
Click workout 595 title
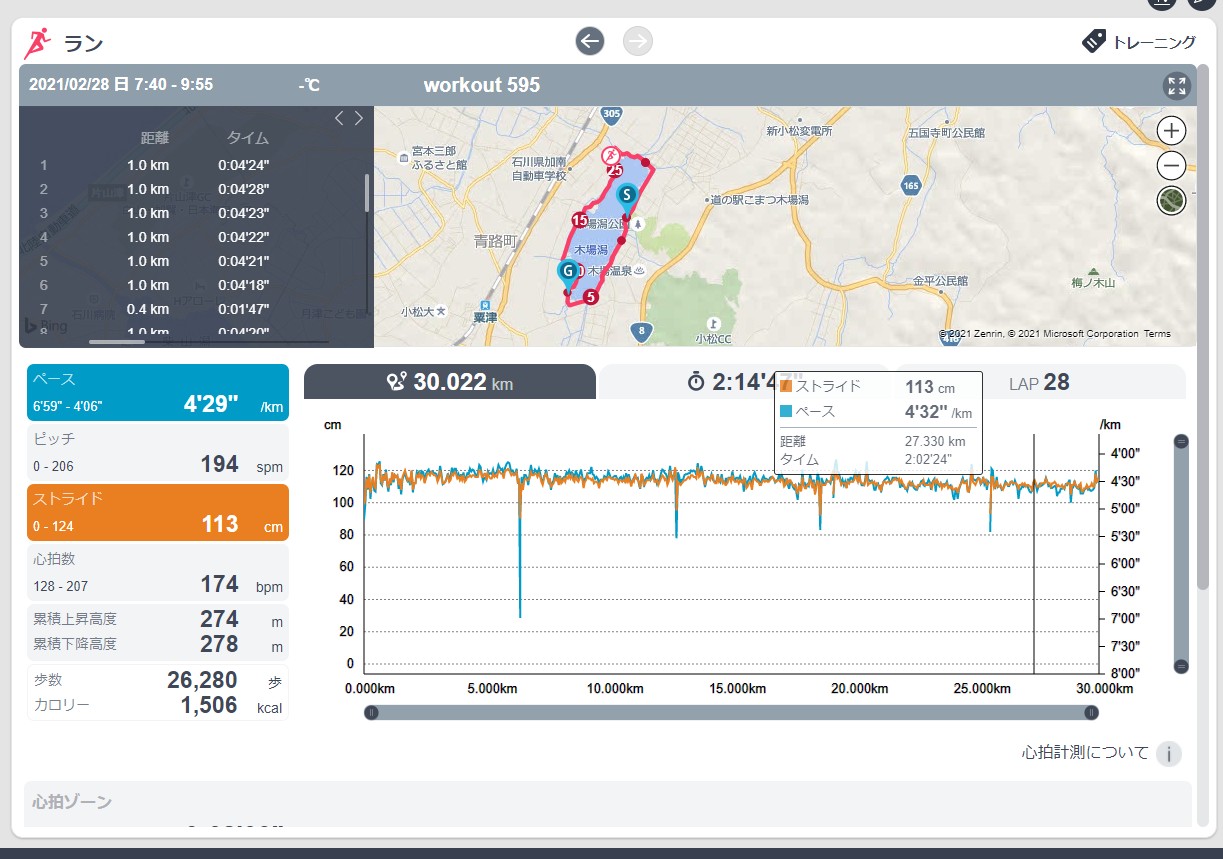tap(481, 85)
